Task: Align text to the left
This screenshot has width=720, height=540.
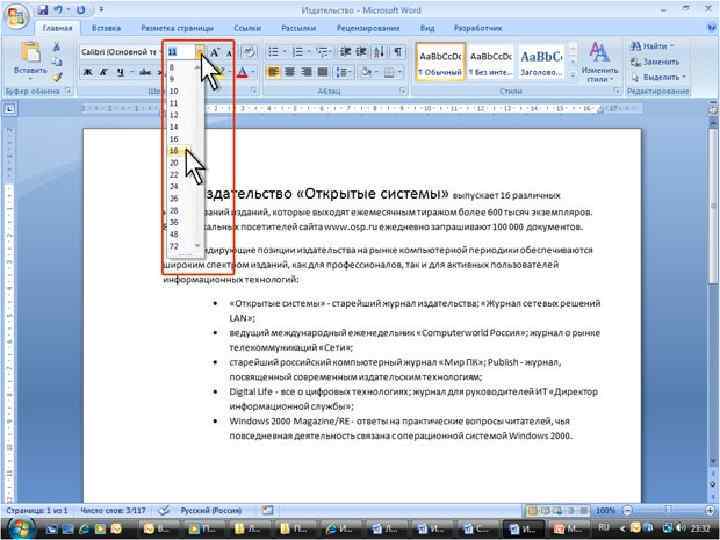Action: pos(273,72)
